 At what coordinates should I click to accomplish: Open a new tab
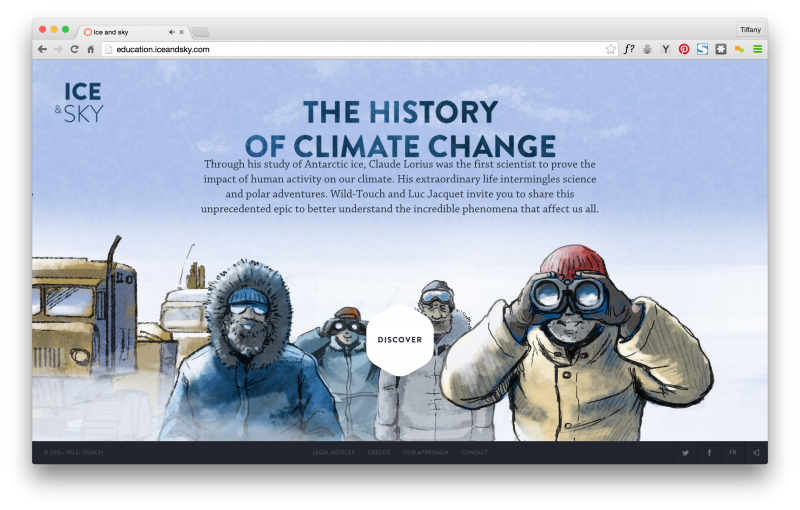tap(201, 33)
